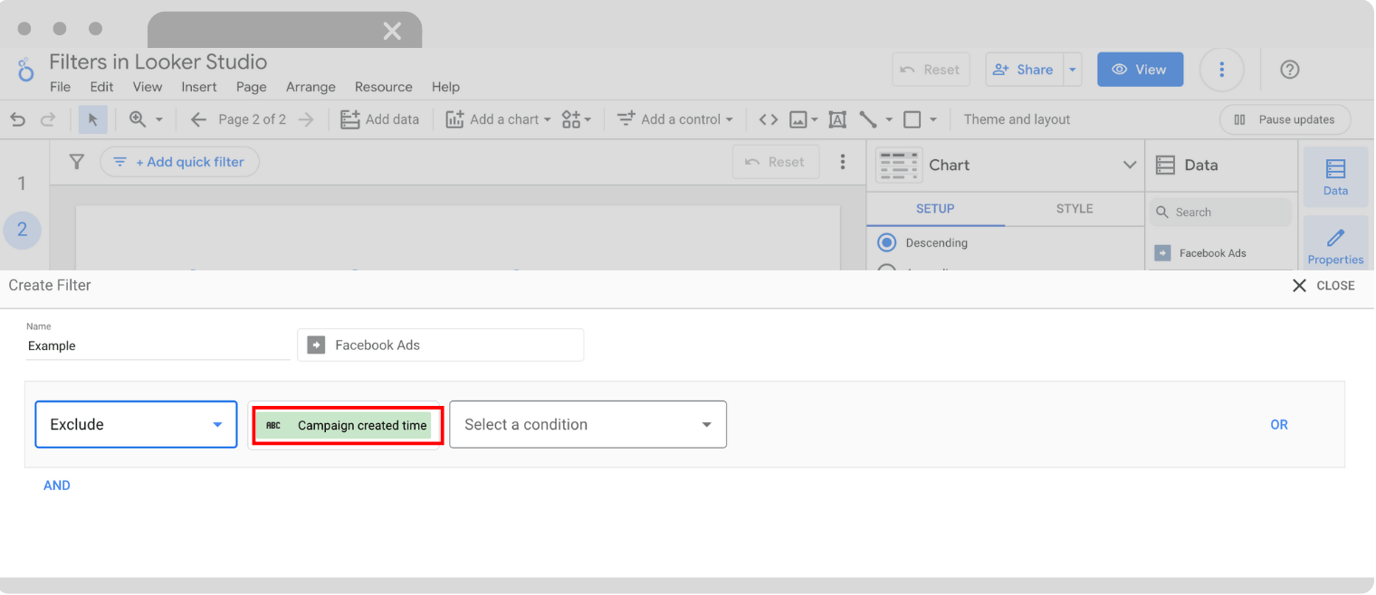Click the Campaign created time field chip
1376x595 pixels.
pyautogui.click(x=346, y=424)
